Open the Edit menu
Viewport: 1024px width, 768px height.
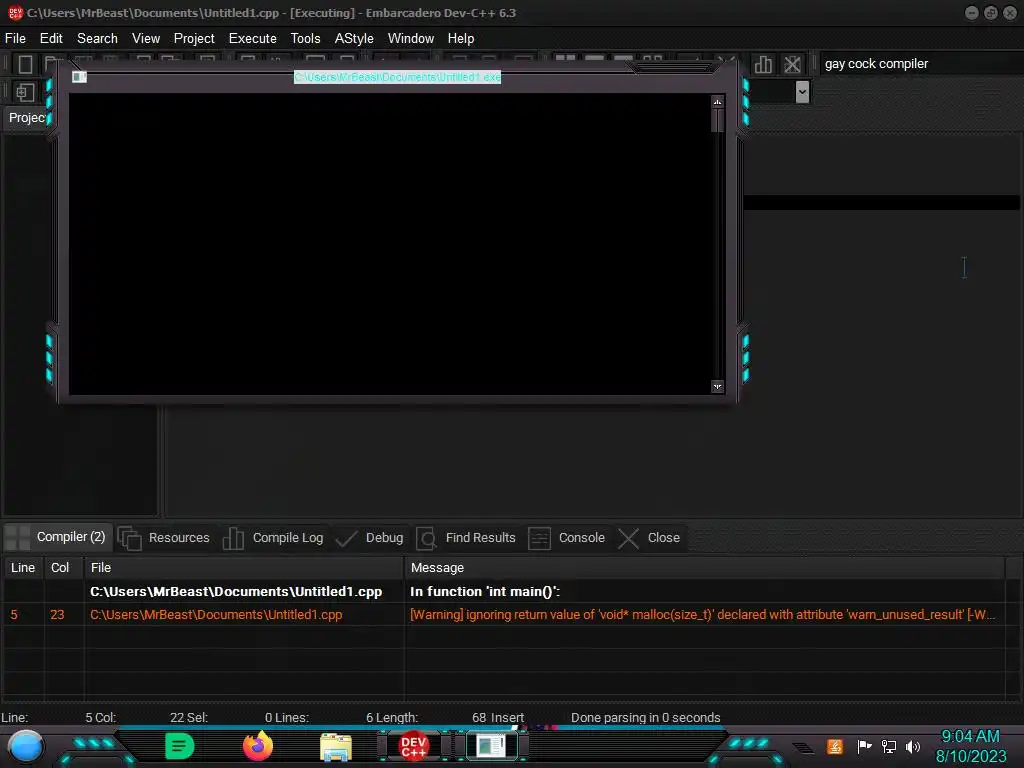pos(51,39)
